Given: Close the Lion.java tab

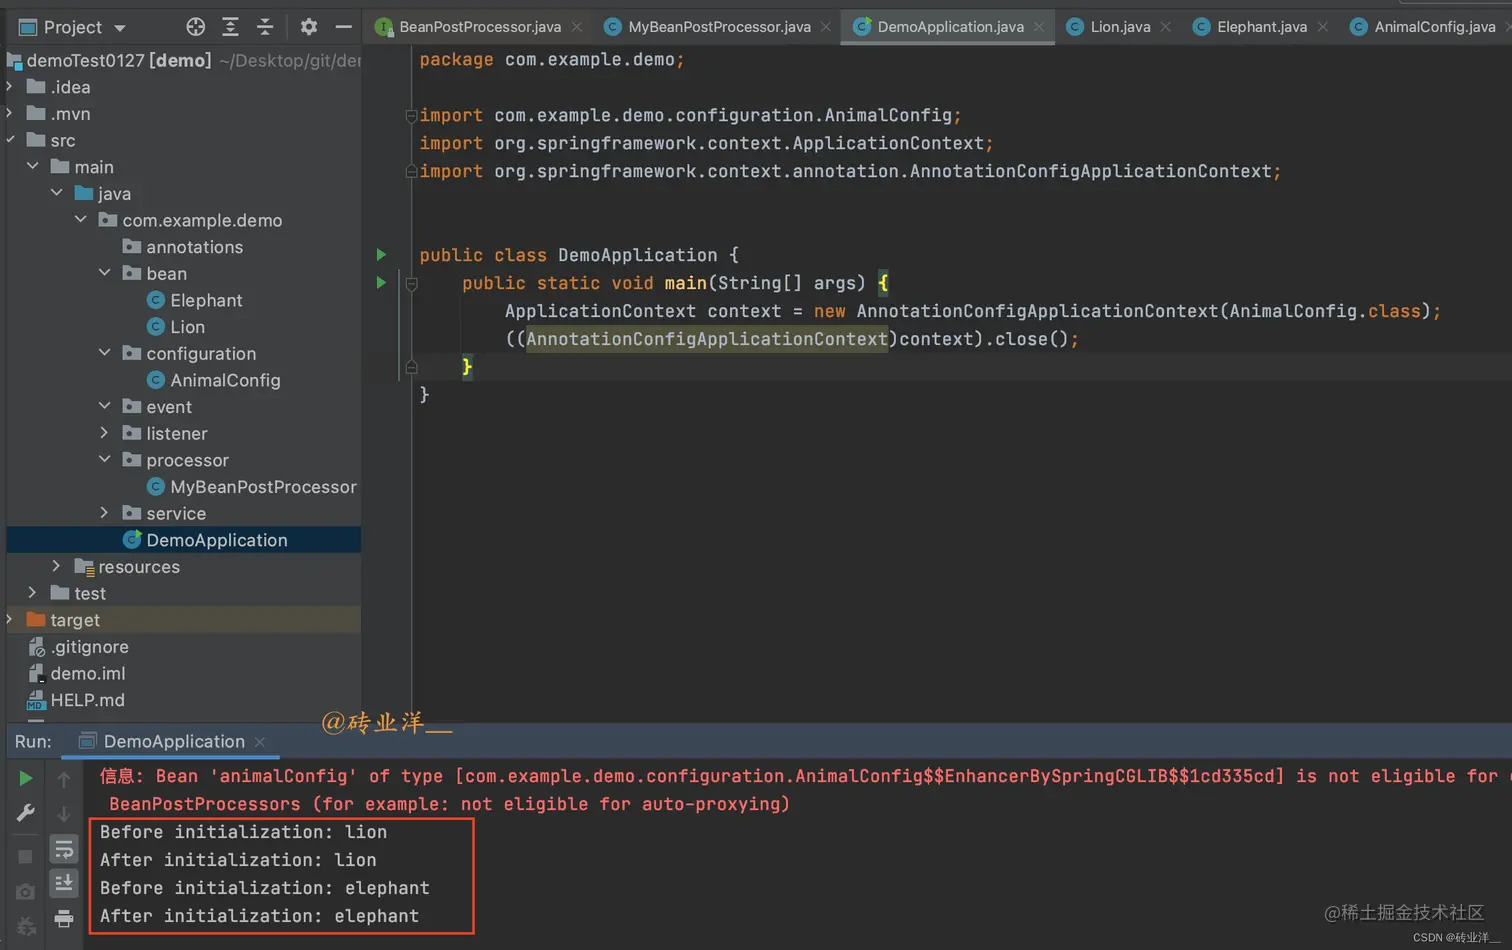Looking at the screenshot, I should click(1166, 27).
